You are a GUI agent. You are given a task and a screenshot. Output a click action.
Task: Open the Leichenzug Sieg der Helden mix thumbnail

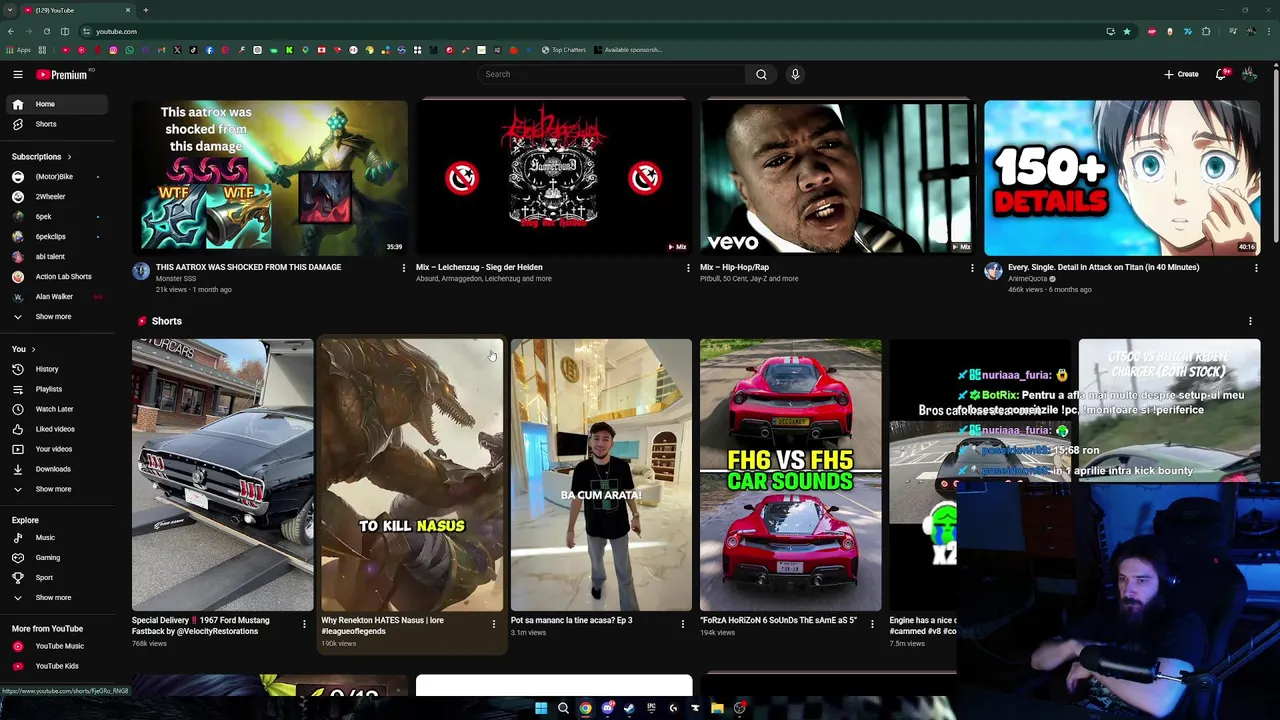point(554,177)
